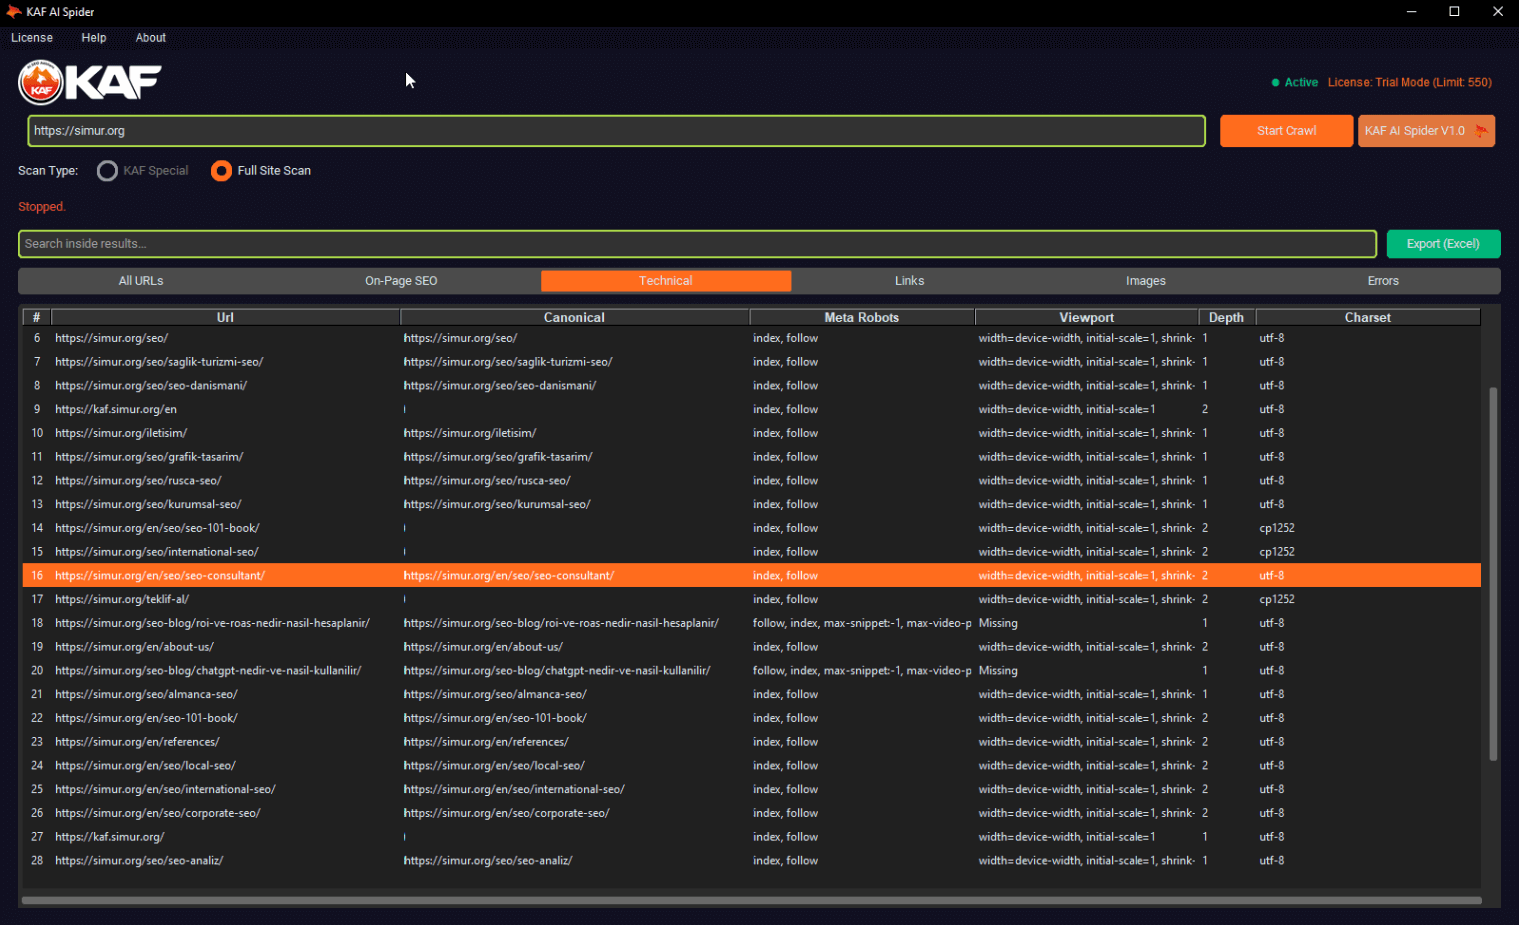The width and height of the screenshot is (1519, 925).
Task: Open the Help menu
Action: click(94, 38)
